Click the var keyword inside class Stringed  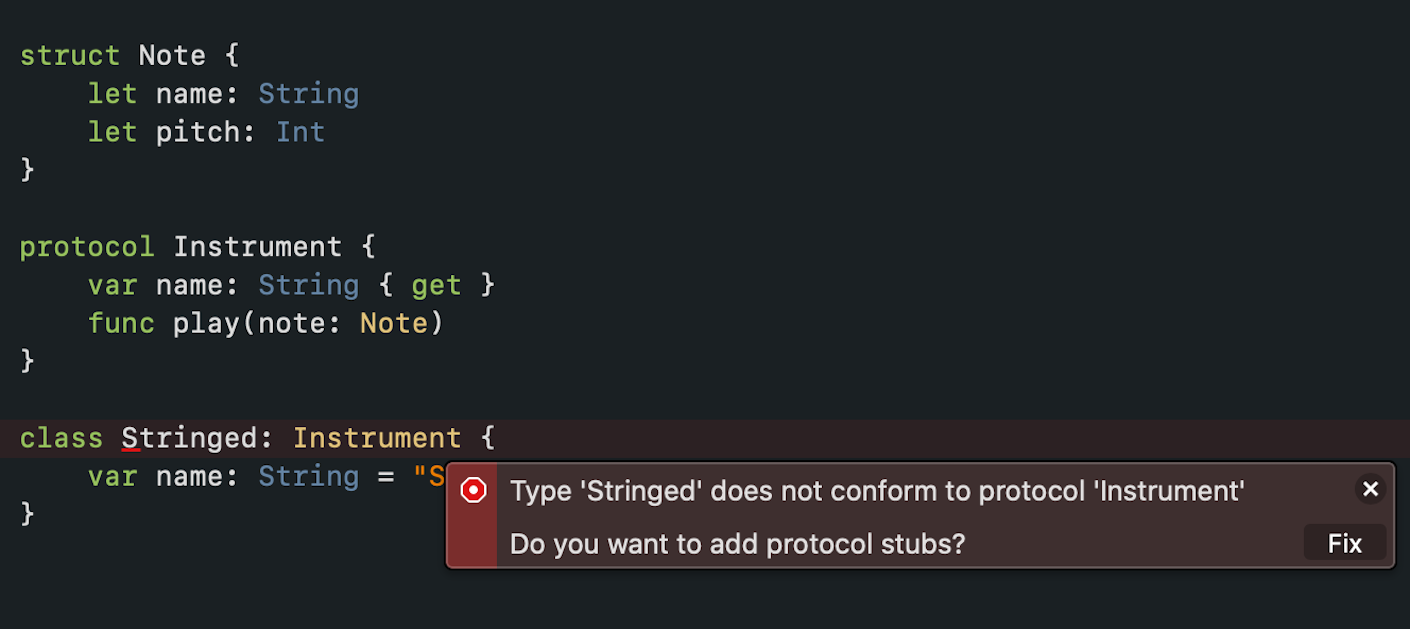point(113,476)
